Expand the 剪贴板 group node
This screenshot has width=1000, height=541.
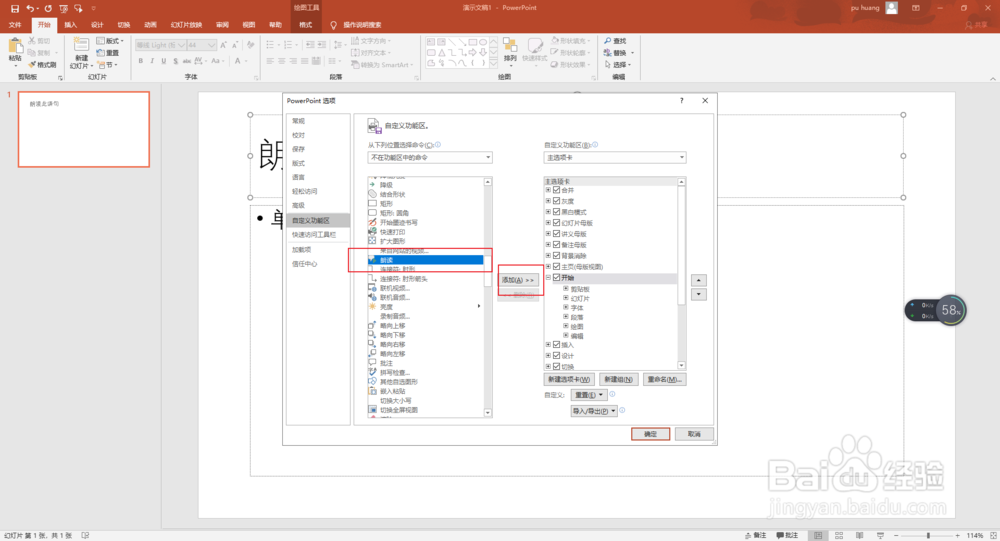point(566,288)
